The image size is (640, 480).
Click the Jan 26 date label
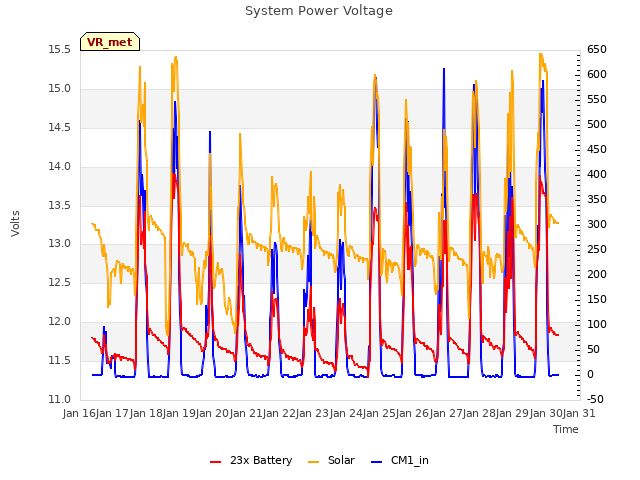pyautogui.click(x=413, y=413)
